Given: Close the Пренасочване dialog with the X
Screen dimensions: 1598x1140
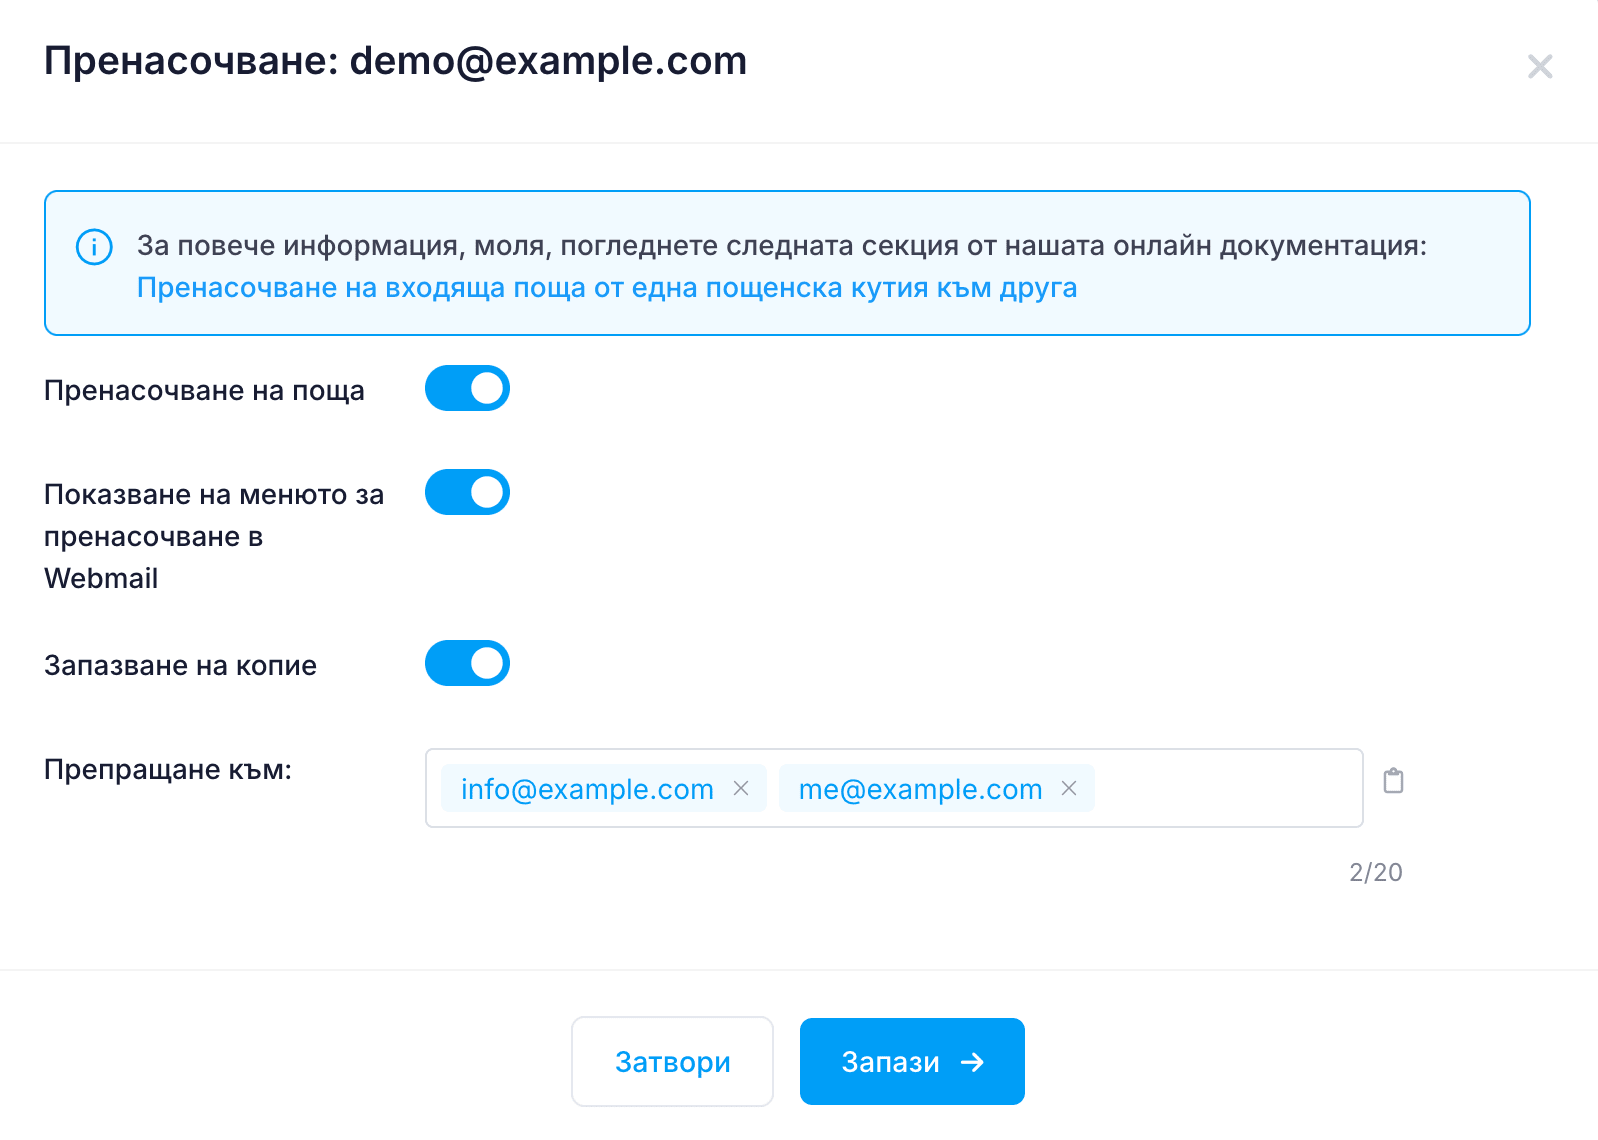Looking at the screenshot, I should (x=1540, y=67).
